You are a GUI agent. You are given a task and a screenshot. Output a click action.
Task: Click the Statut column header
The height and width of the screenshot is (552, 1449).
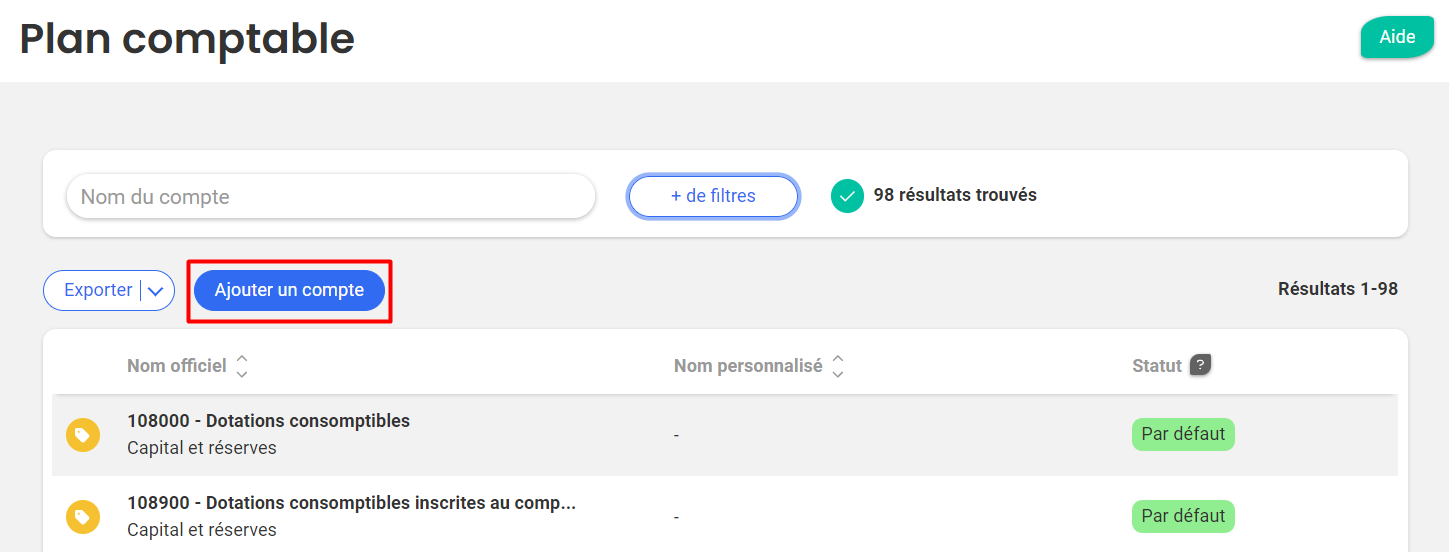coord(1157,366)
